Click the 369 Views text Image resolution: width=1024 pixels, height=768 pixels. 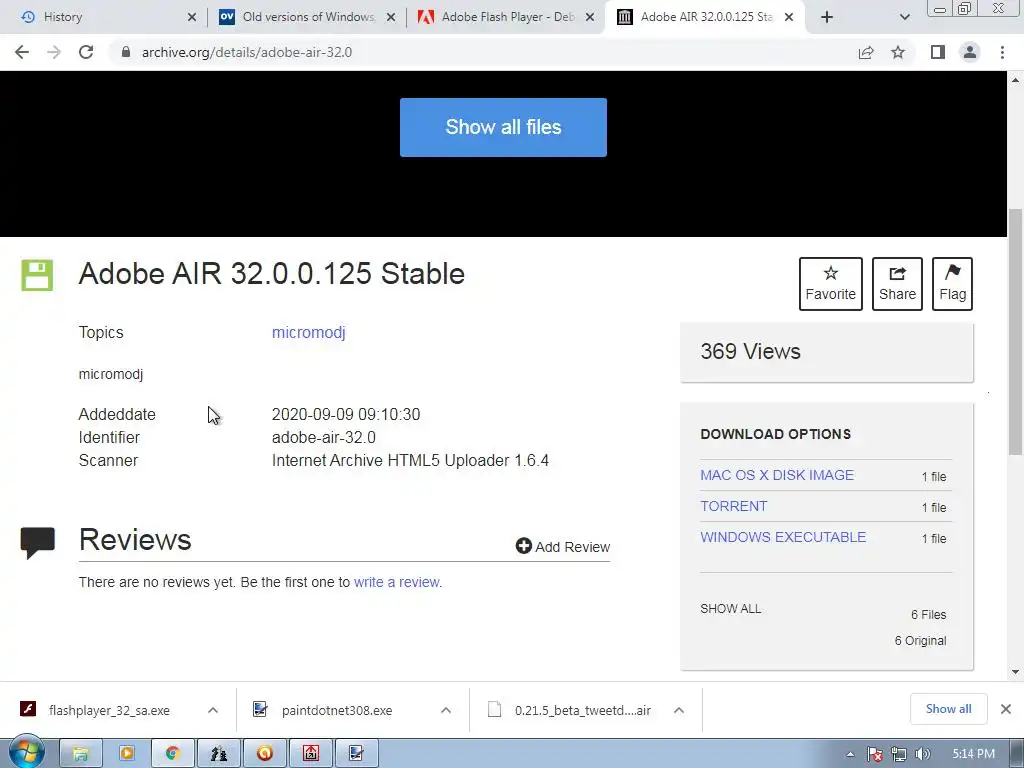click(x=750, y=351)
